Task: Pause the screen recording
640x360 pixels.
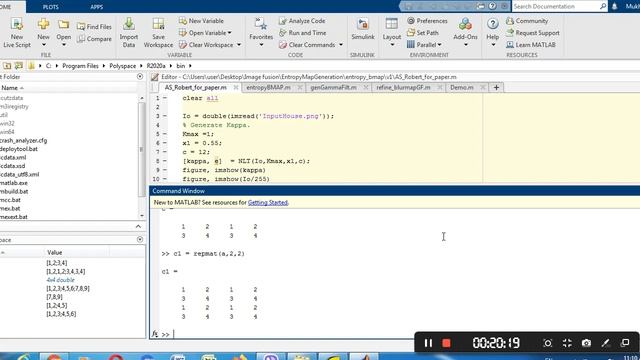Action: 428,343
